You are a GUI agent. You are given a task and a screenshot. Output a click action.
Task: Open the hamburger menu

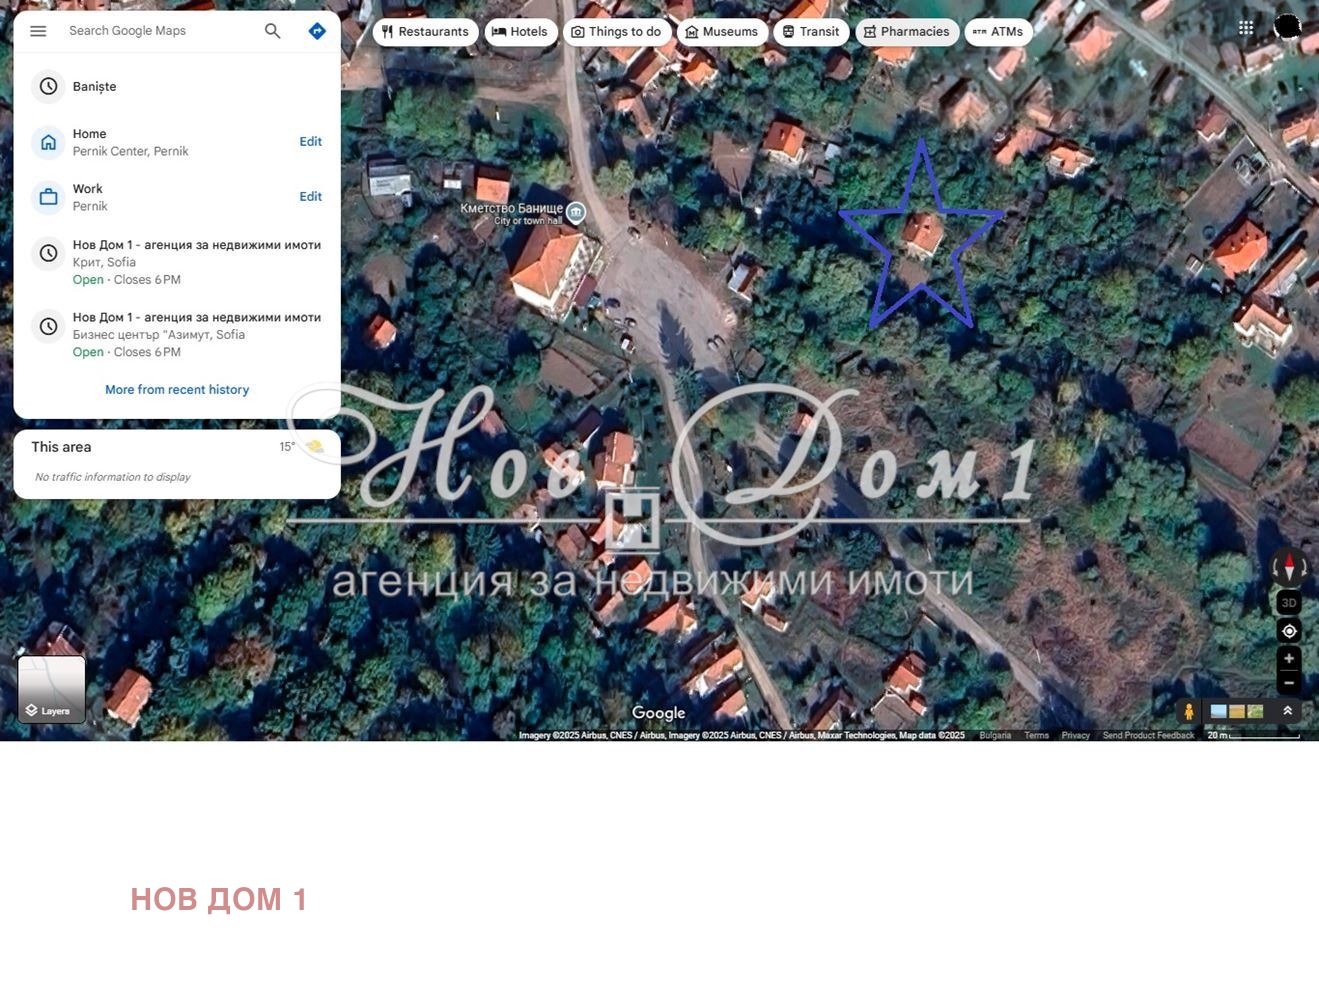click(x=38, y=30)
